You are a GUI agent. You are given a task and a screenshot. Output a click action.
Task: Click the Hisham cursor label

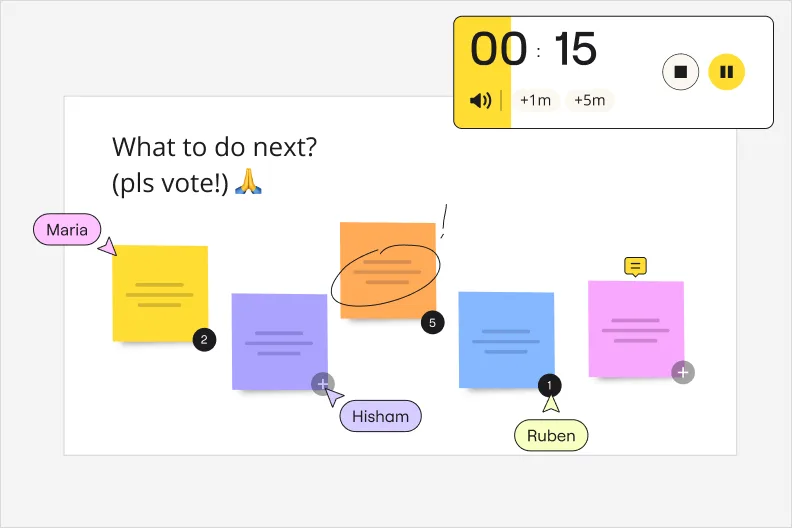pos(380,416)
